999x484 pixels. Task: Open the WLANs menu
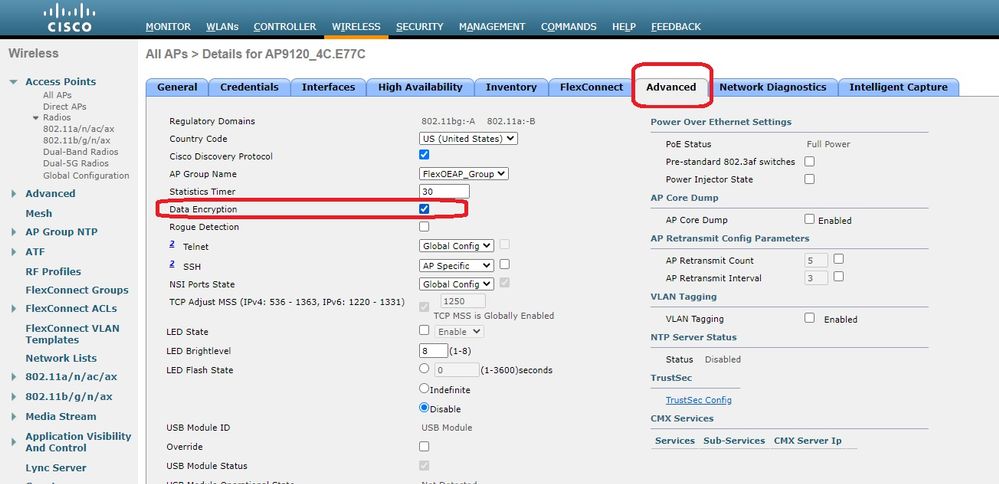coord(222,27)
